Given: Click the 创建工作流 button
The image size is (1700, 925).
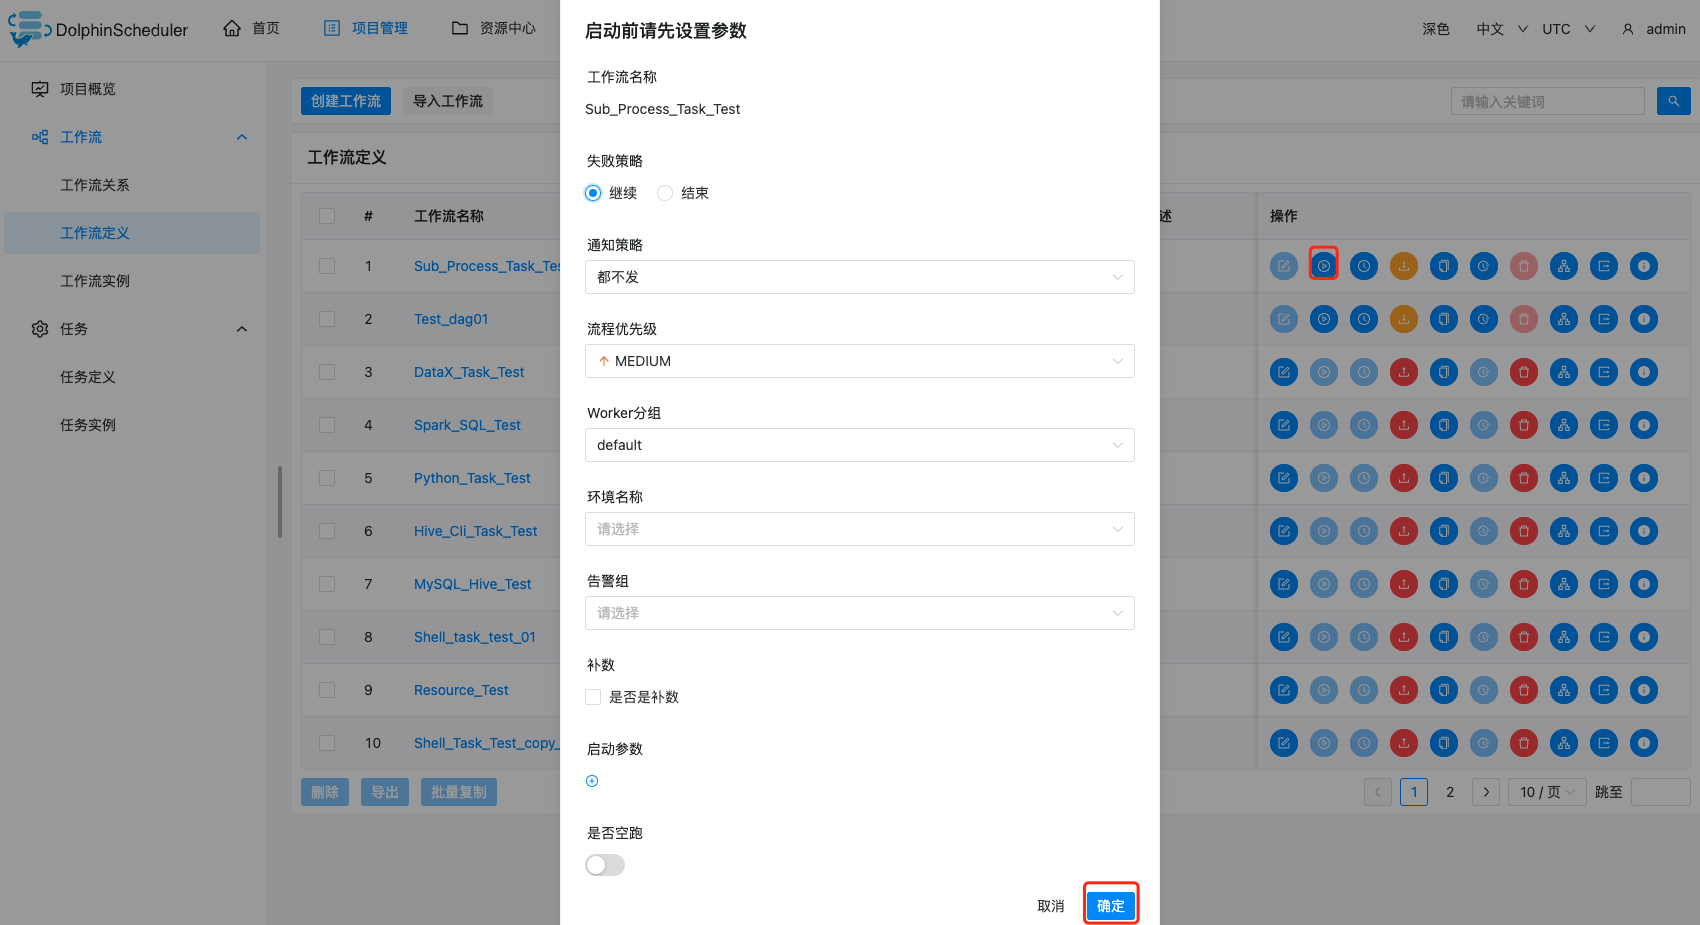Looking at the screenshot, I should [346, 101].
